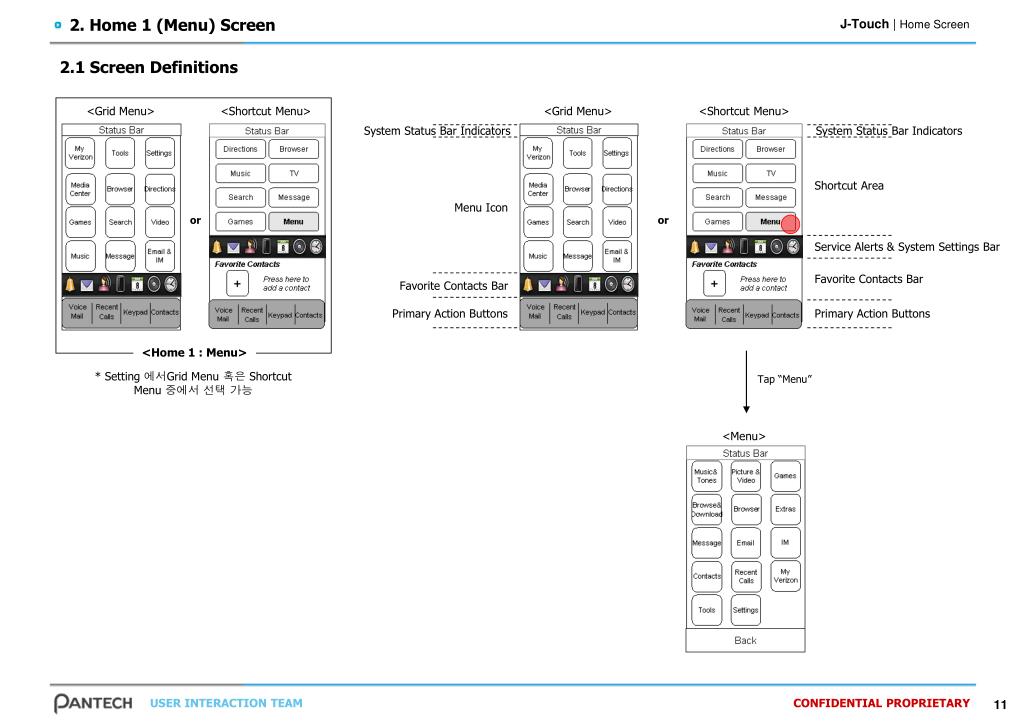Tap the clock icon in the annotated Shortcut Menu
The image size is (1024, 724).
[793, 246]
